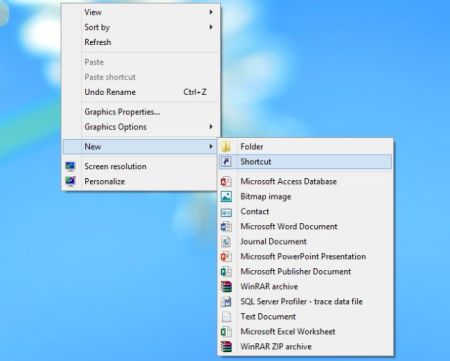Open Screen resolution settings

pyautogui.click(x=140, y=166)
